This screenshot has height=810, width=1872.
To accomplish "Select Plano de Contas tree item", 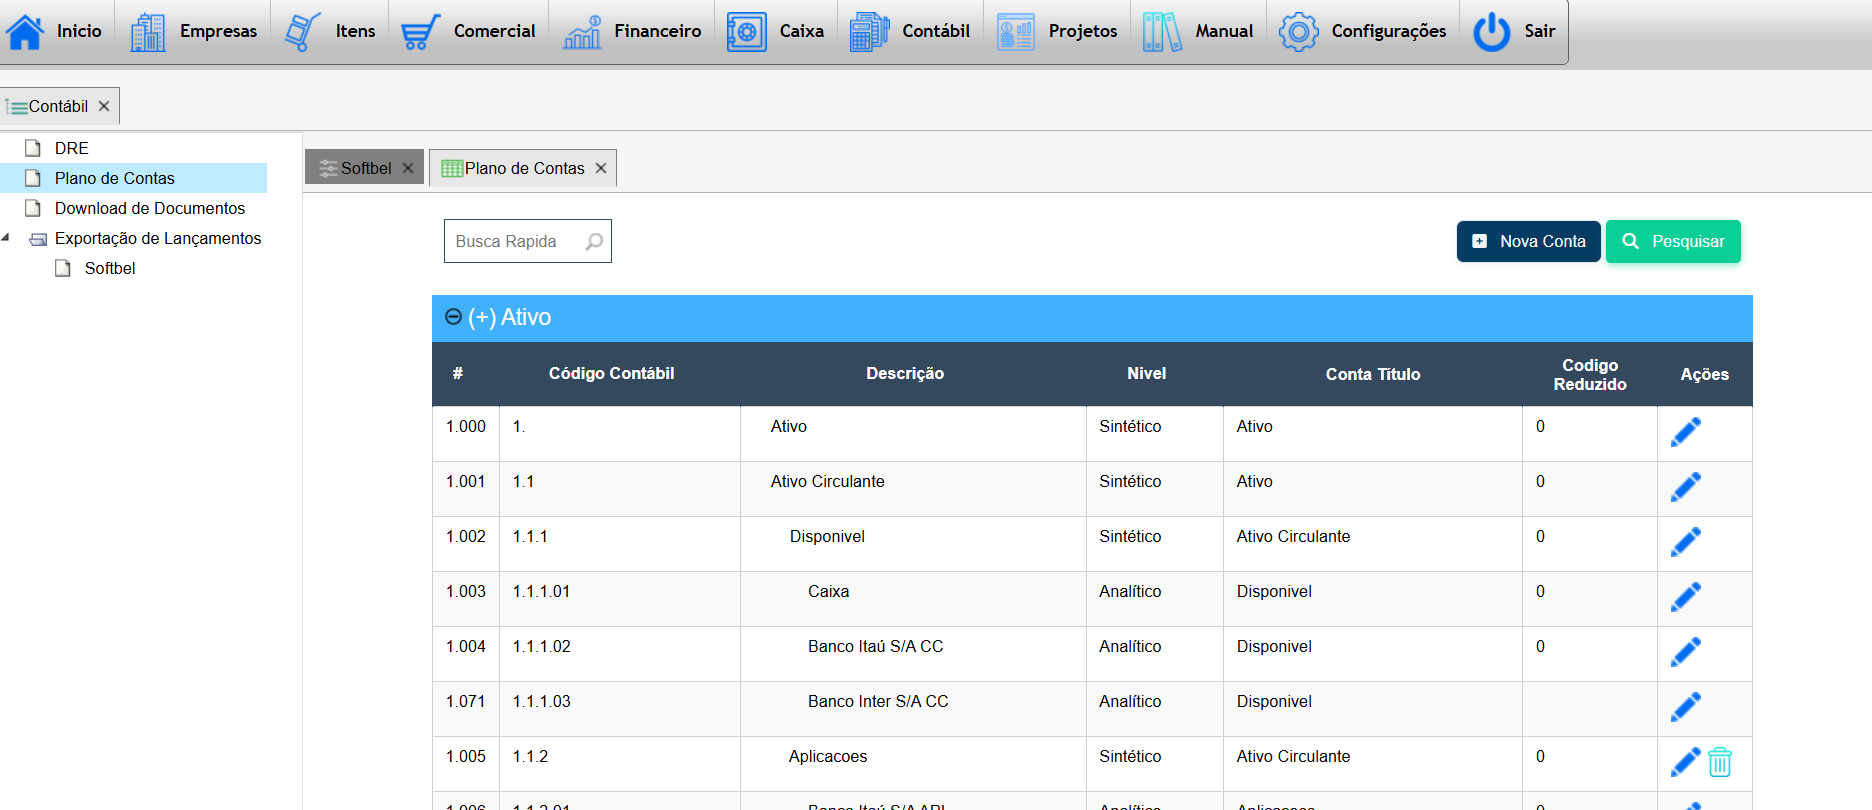I will coord(115,178).
